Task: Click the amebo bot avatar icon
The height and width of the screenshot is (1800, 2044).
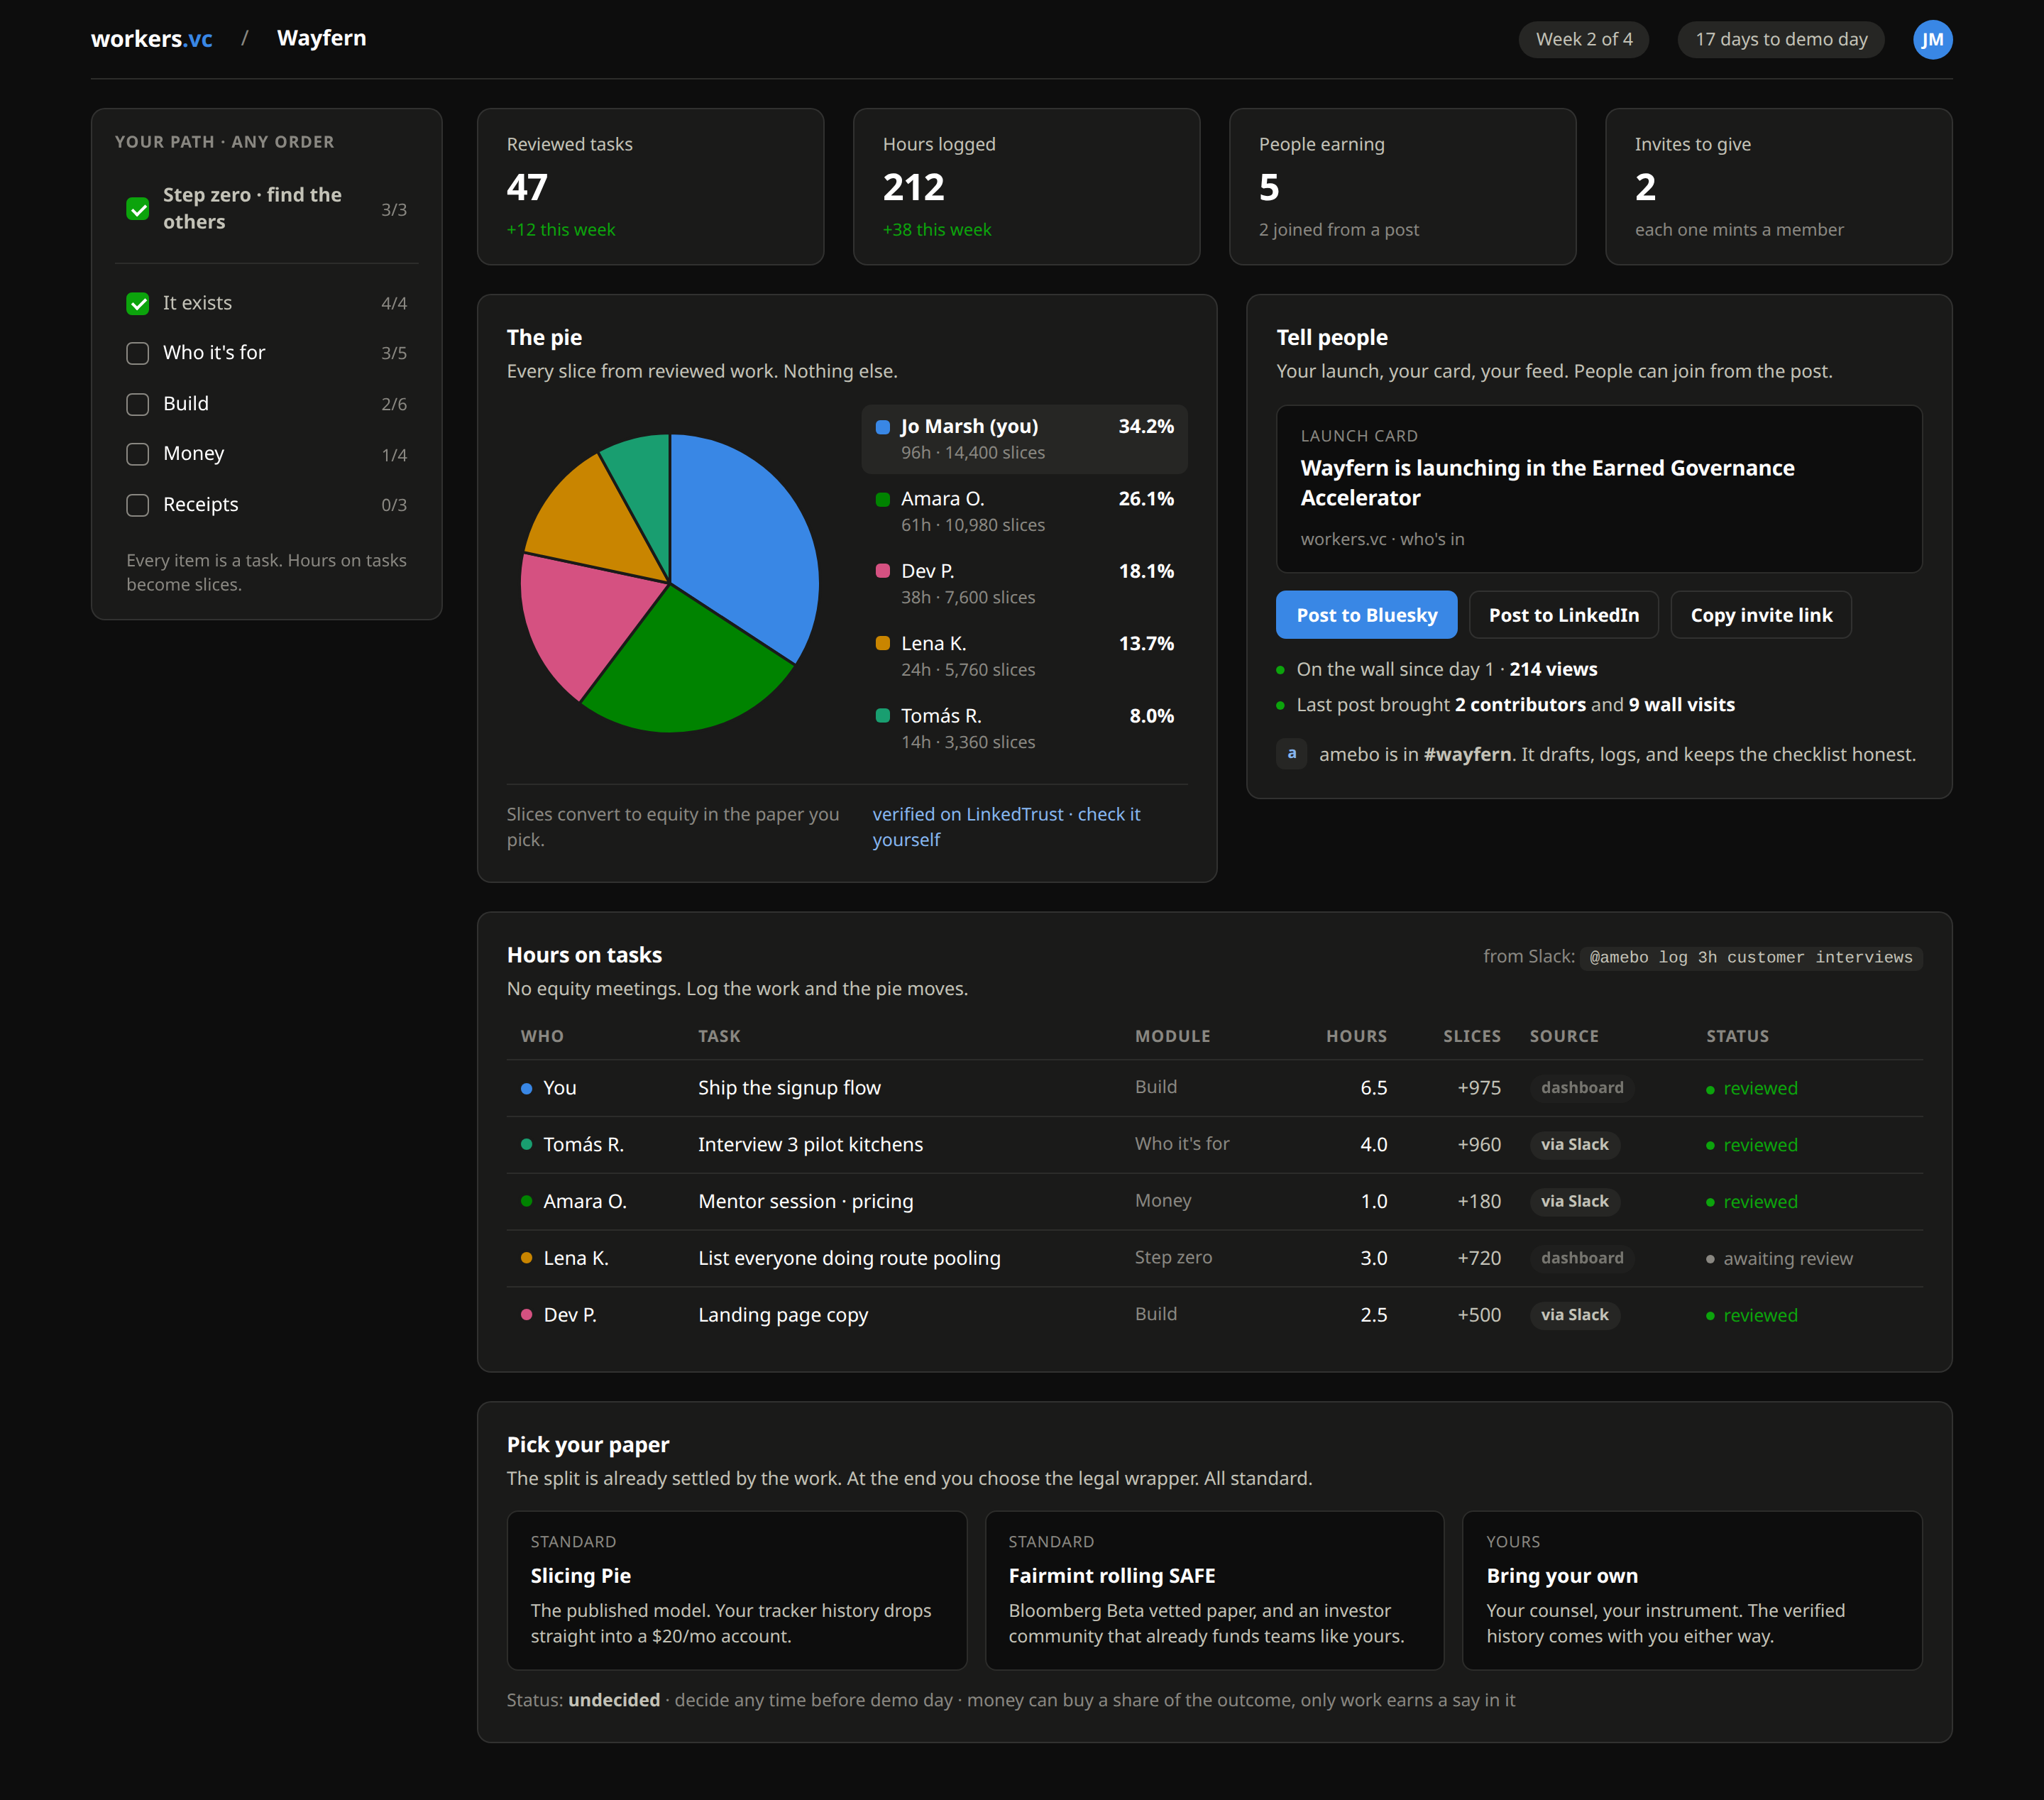Action: coord(1292,754)
